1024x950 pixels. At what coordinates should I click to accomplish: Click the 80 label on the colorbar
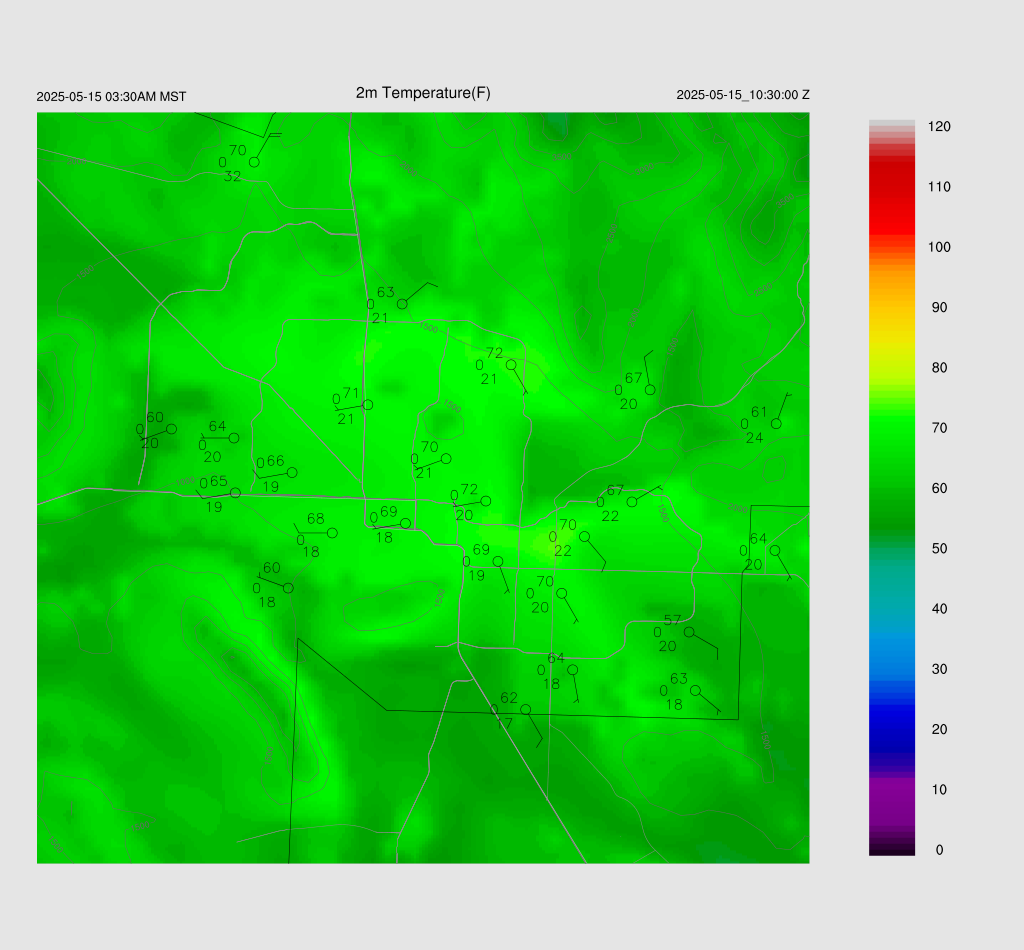939,368
